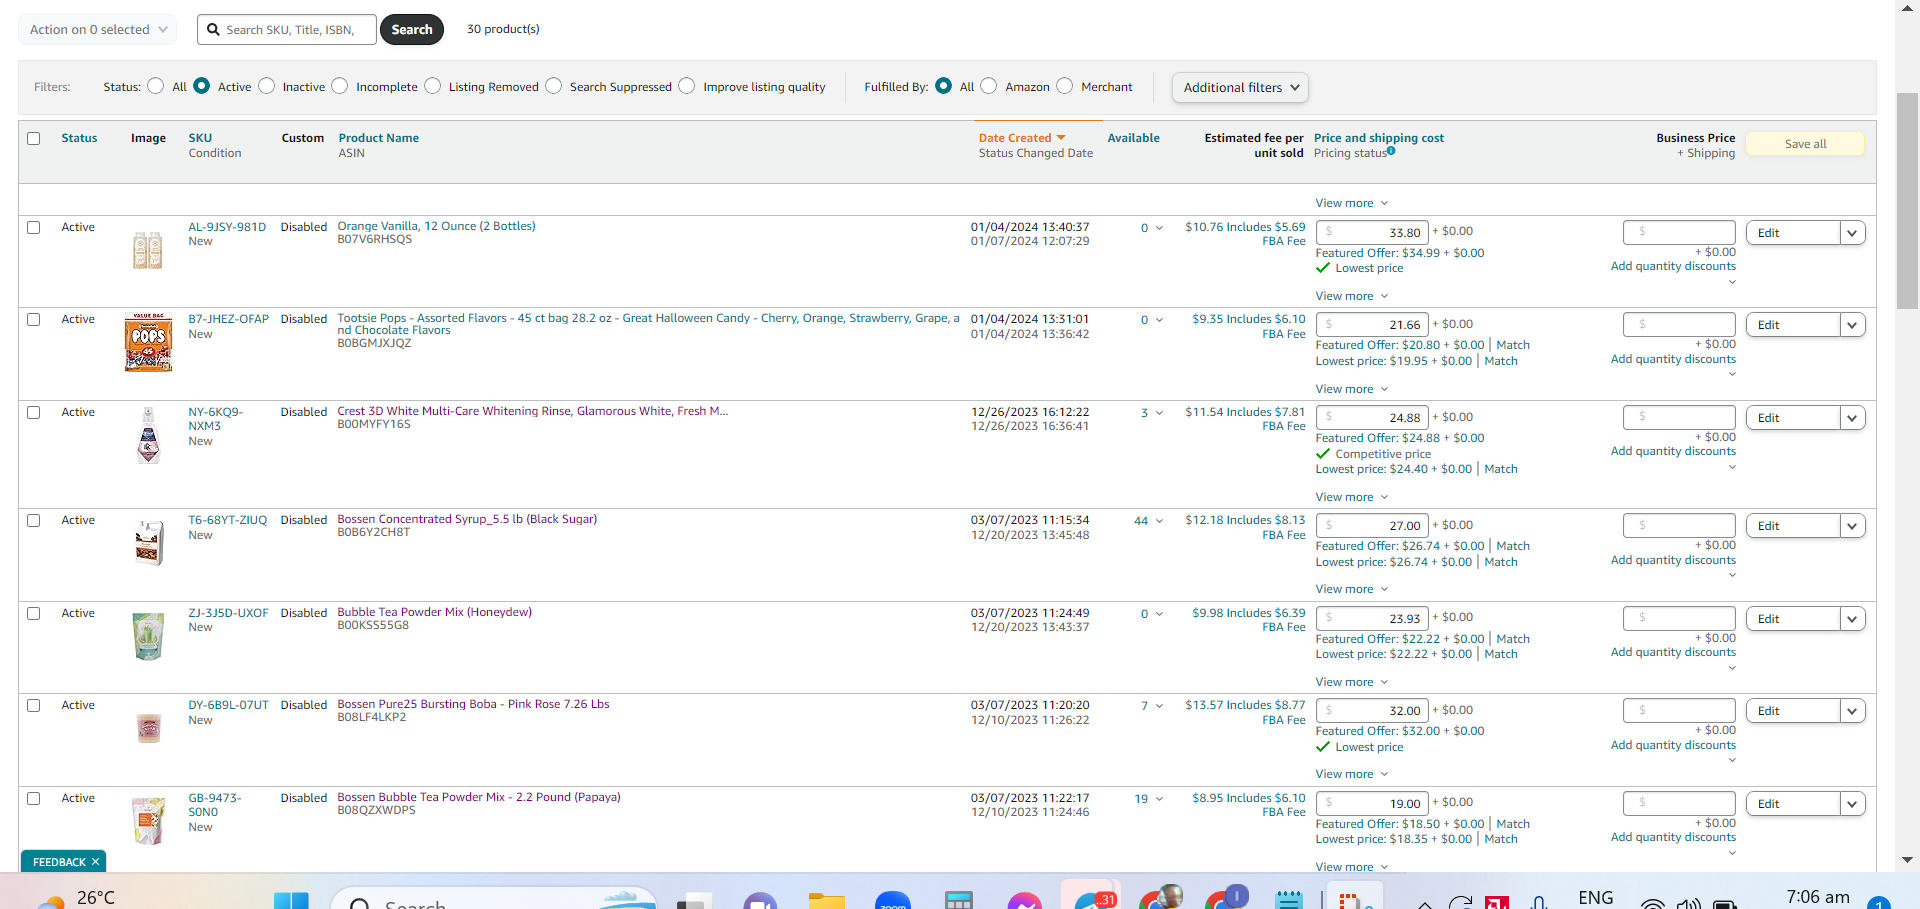Click 'Add quantity discounts' for Honeydew Bubble Tea

coord(1673,652)
